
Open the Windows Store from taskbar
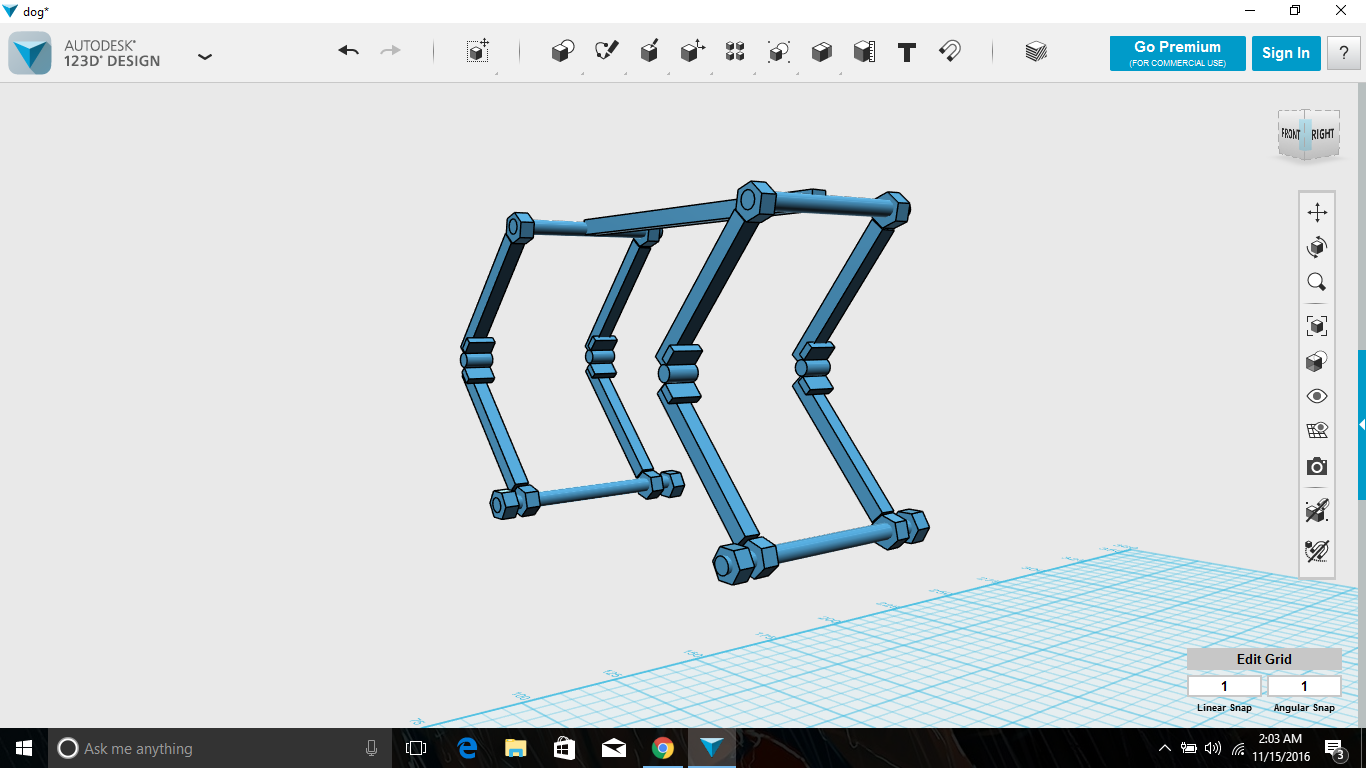pos(564,748)
